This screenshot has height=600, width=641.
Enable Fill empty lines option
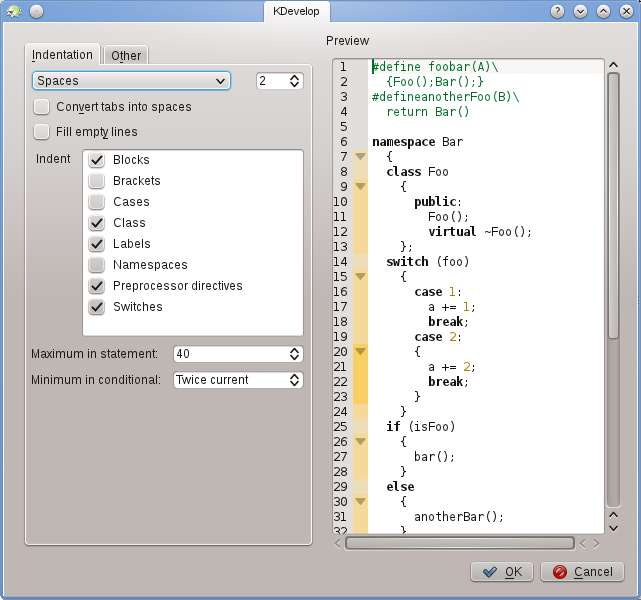tap(42, 132)
